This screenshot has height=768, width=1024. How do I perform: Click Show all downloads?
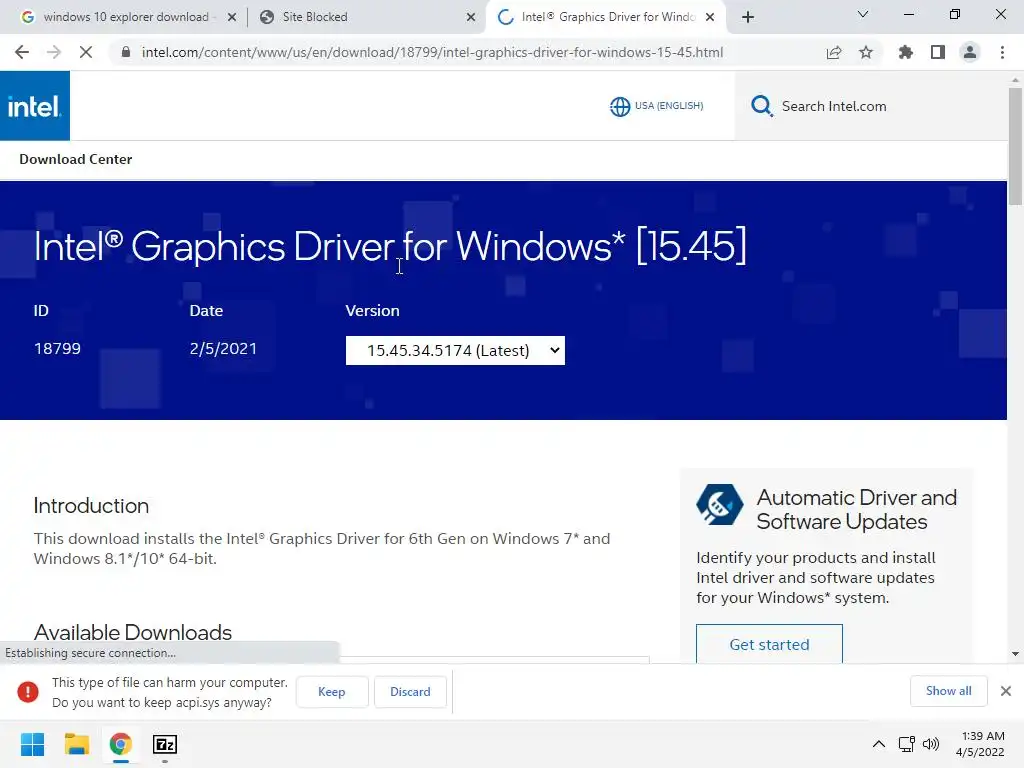(x=948, y=691)
